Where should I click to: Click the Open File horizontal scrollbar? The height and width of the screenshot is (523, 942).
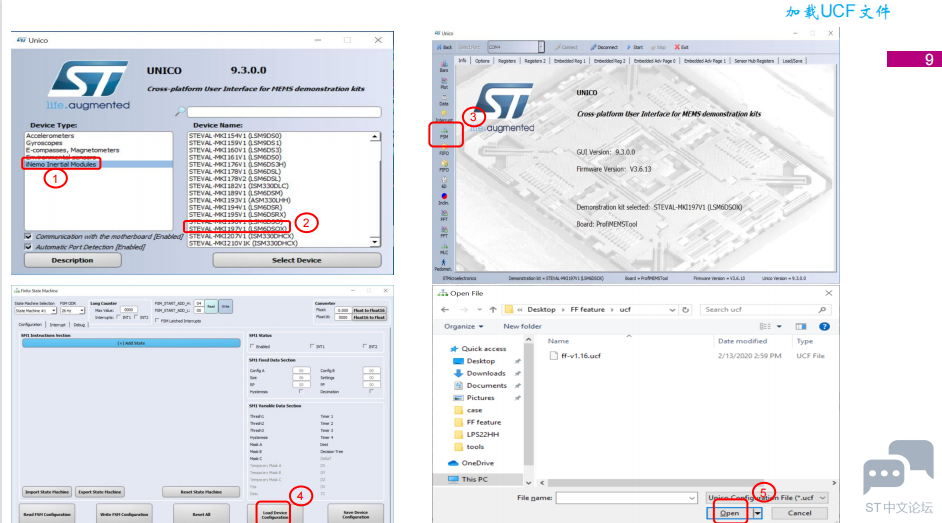[688, 483]
